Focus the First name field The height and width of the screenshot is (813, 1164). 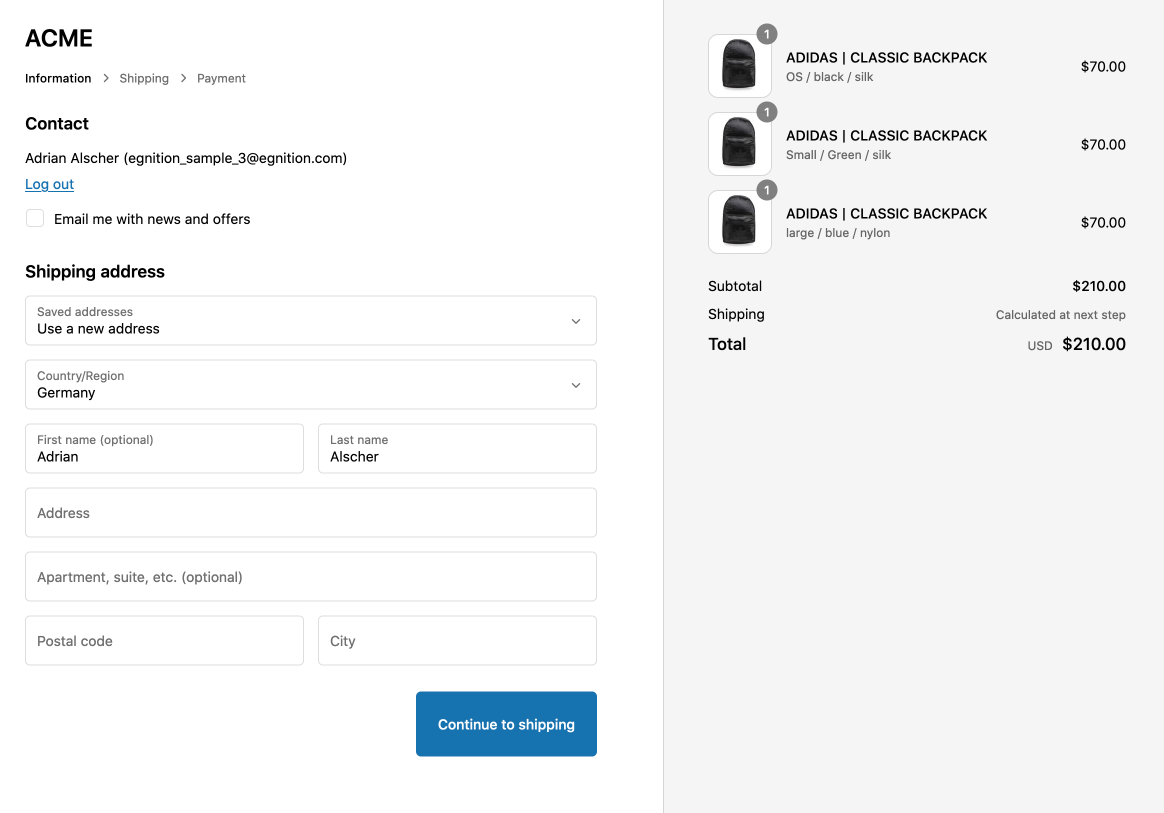coord(164,448)
